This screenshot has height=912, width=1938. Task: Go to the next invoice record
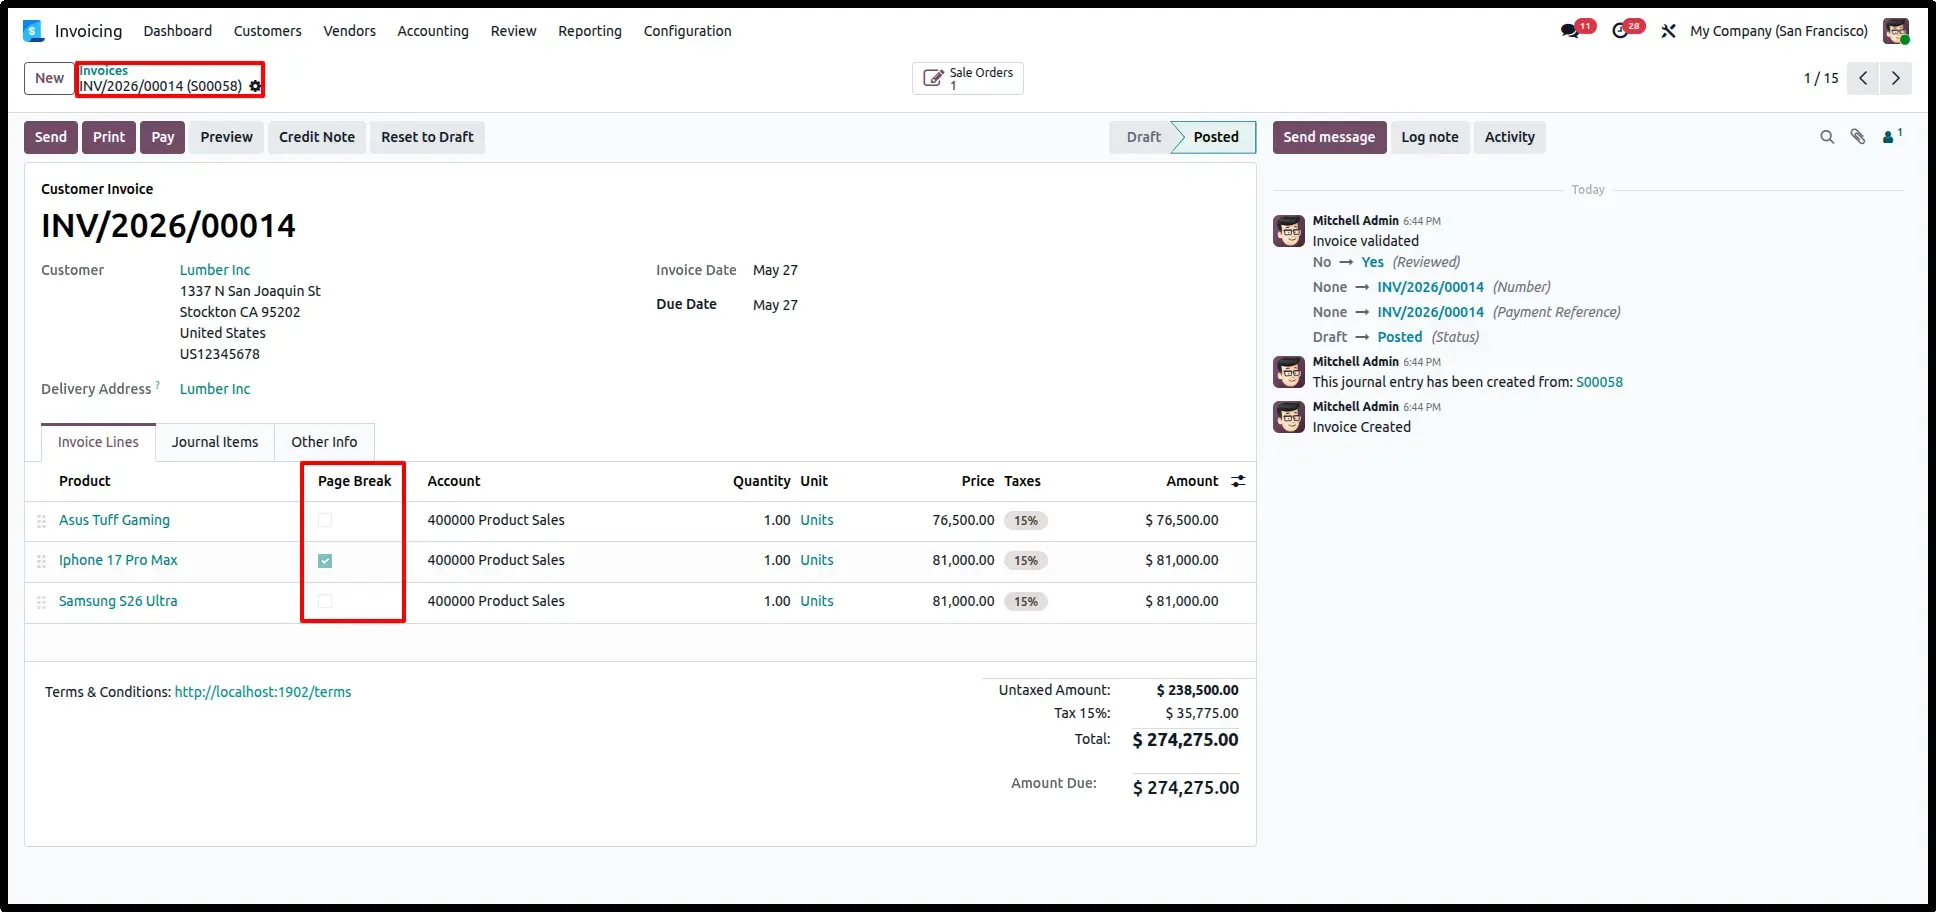(x=1895, y=78)
